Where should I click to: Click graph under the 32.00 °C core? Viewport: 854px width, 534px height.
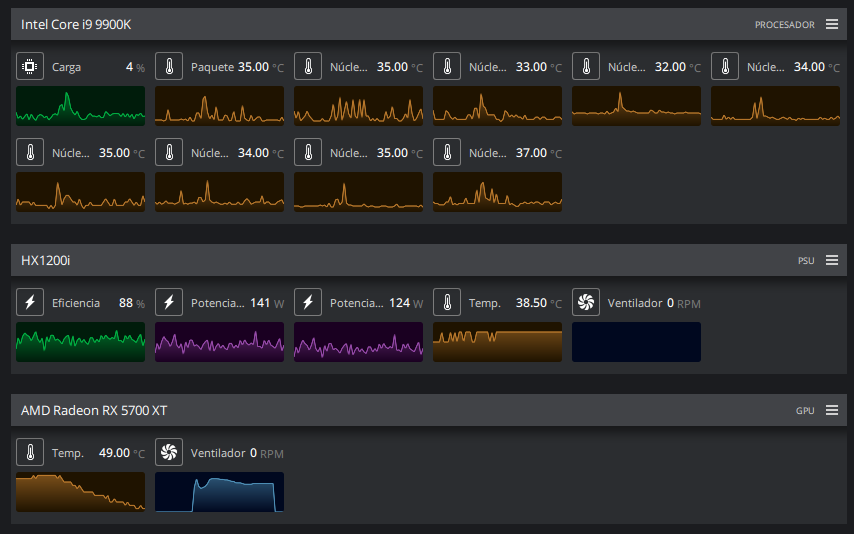coord(636,106)
